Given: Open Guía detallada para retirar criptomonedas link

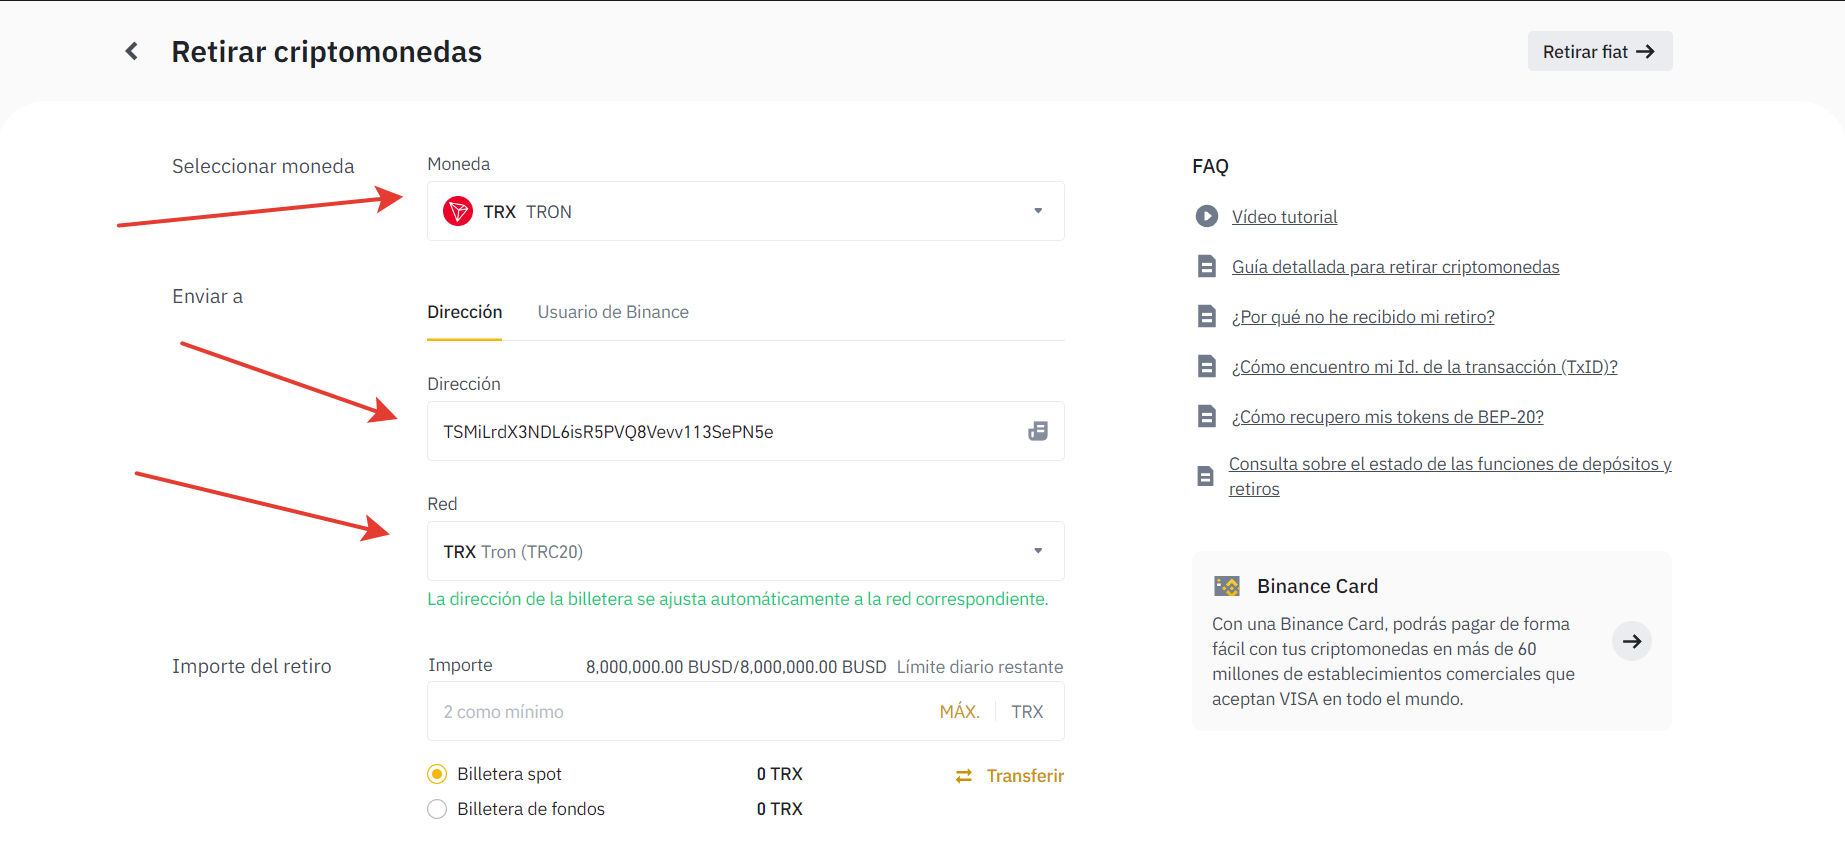Looking at the screenshot, I should 1395,267.
